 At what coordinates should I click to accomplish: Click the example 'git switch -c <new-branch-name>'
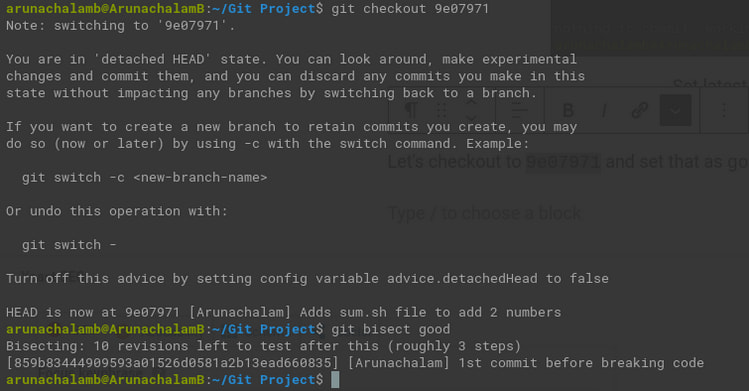click(144, 177)
